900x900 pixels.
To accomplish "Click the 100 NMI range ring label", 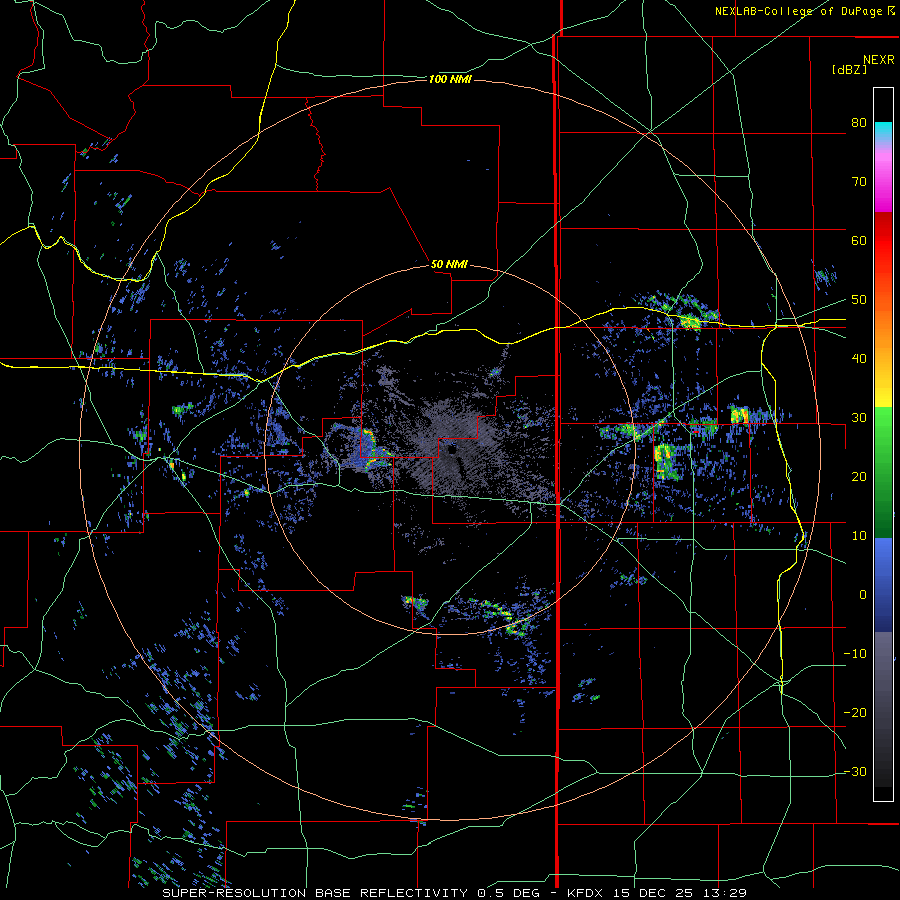I will pyautogui.click(x=450, y=79).
